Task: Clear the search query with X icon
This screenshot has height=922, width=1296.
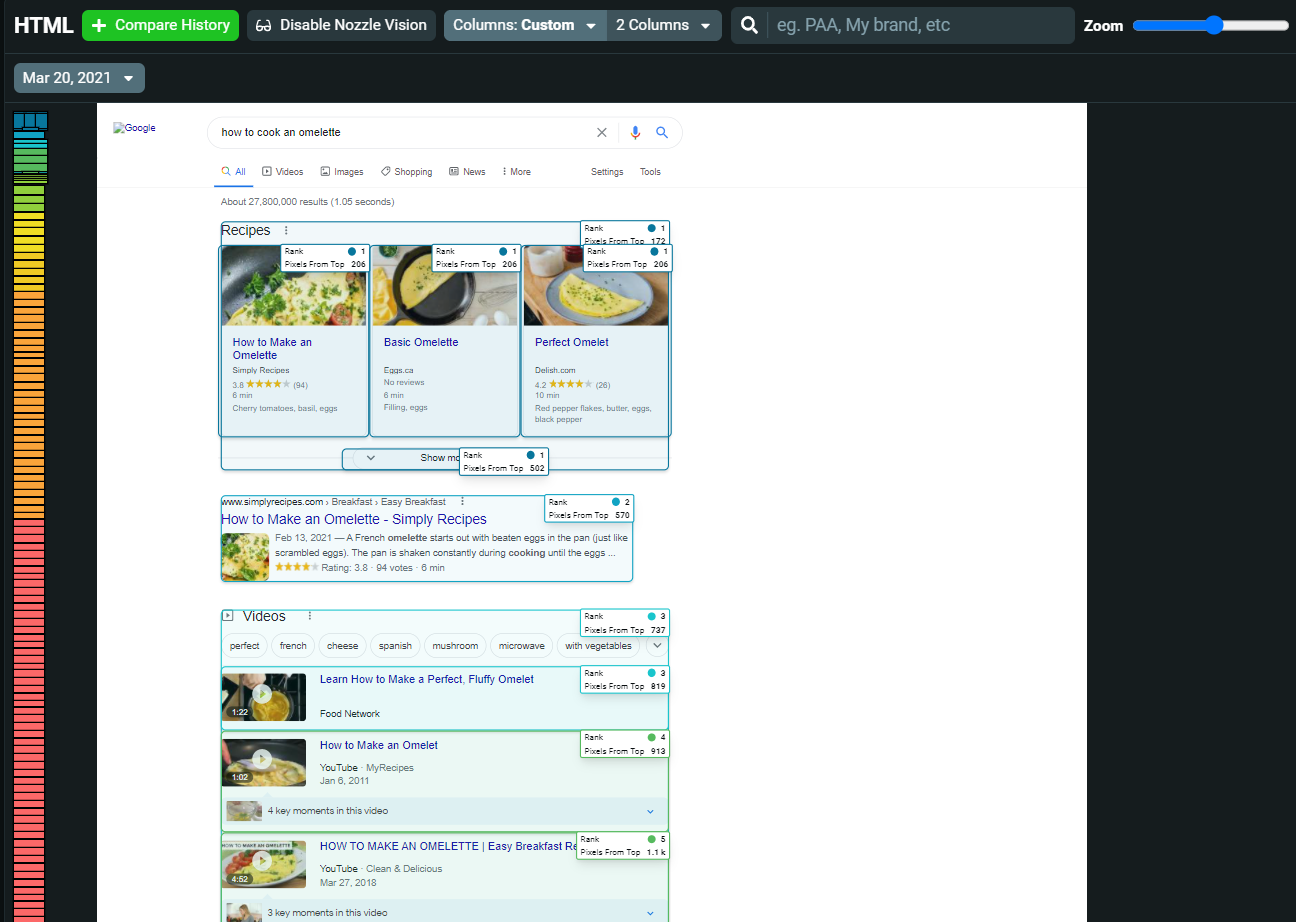Action: (602, 132)
